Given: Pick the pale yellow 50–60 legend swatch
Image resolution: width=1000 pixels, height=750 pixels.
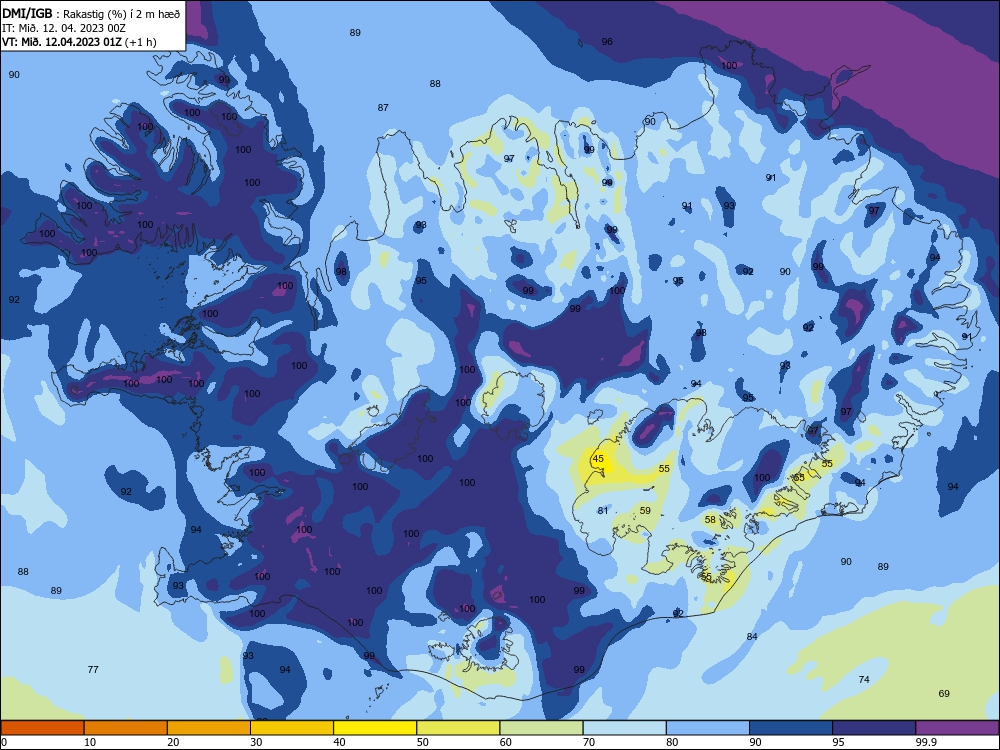Looking at the screenshot, I should 458,728.
